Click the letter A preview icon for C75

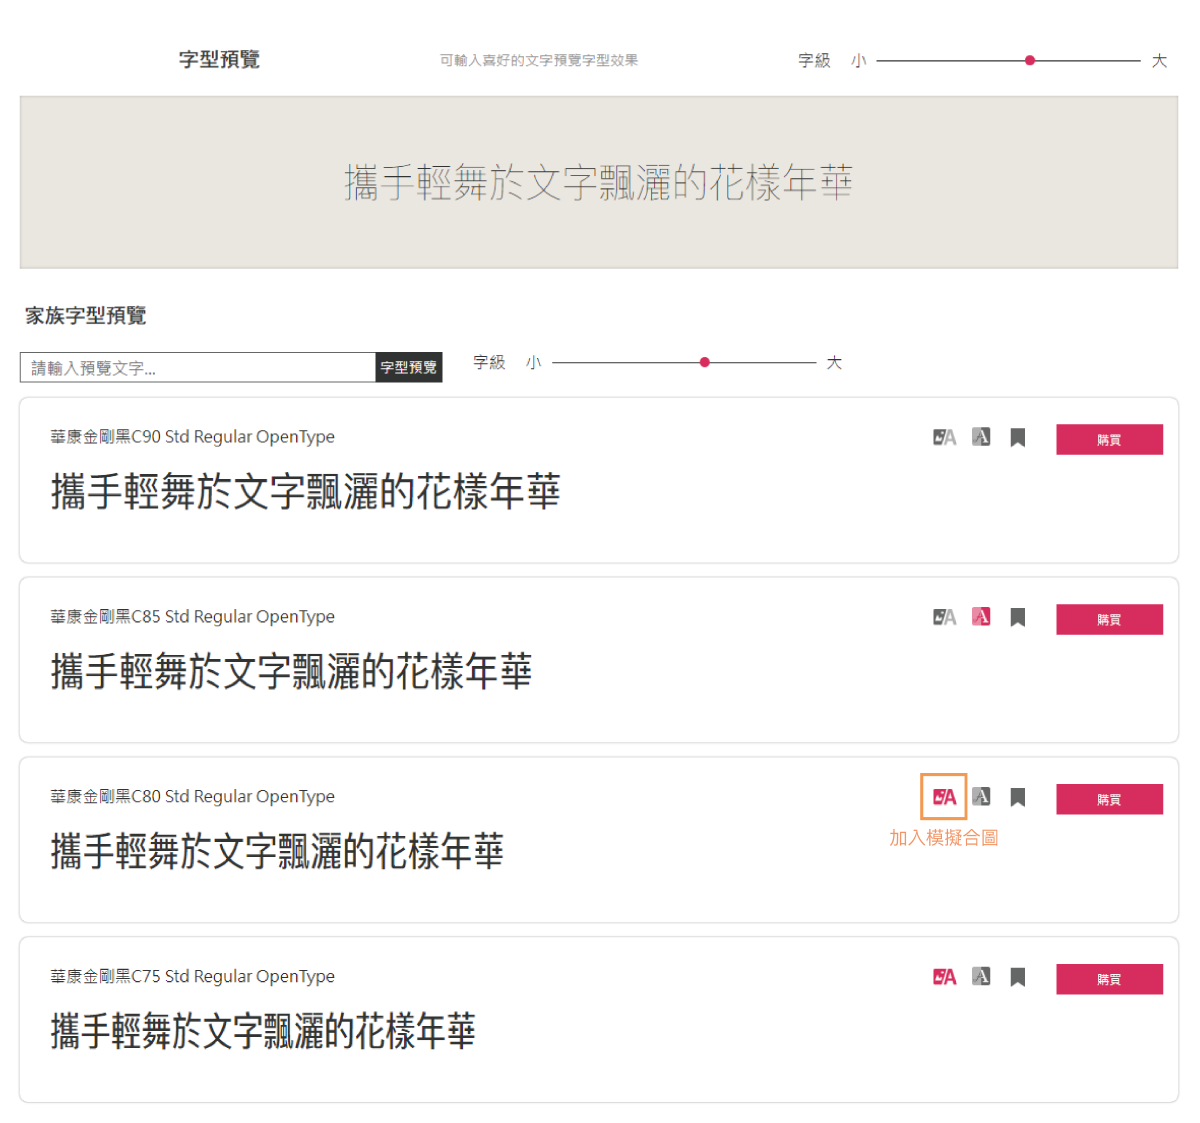tap(981, 977)
